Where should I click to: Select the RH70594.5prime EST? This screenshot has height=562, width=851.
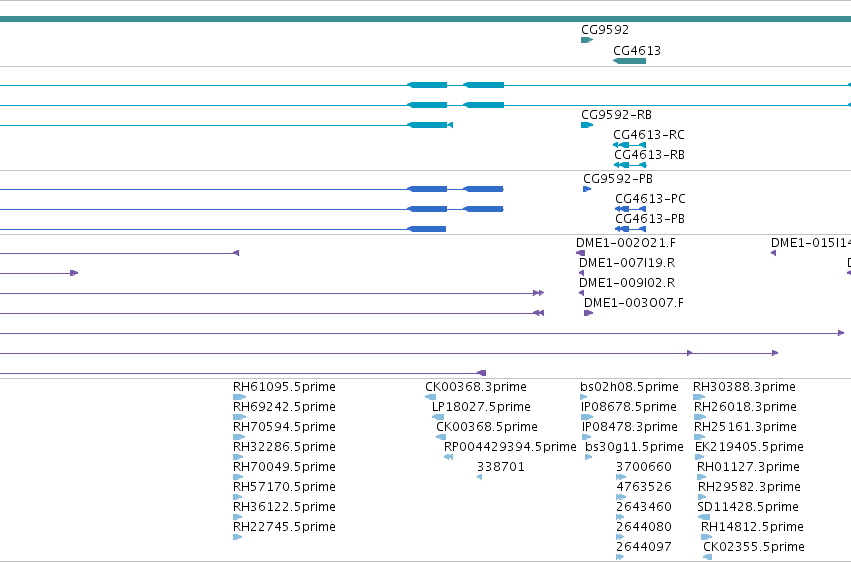coord(239,437)
